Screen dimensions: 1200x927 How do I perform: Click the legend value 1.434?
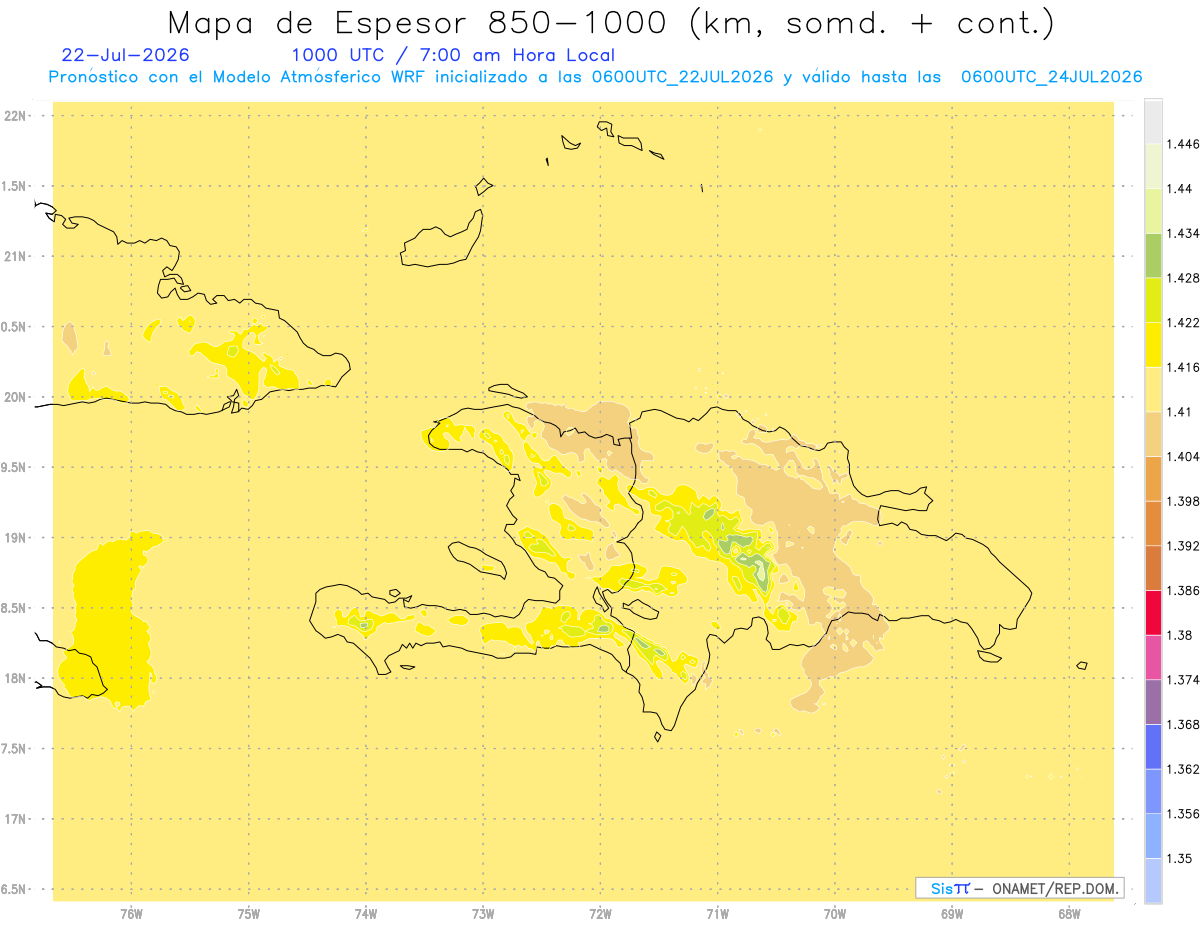tap(1183, 233)
